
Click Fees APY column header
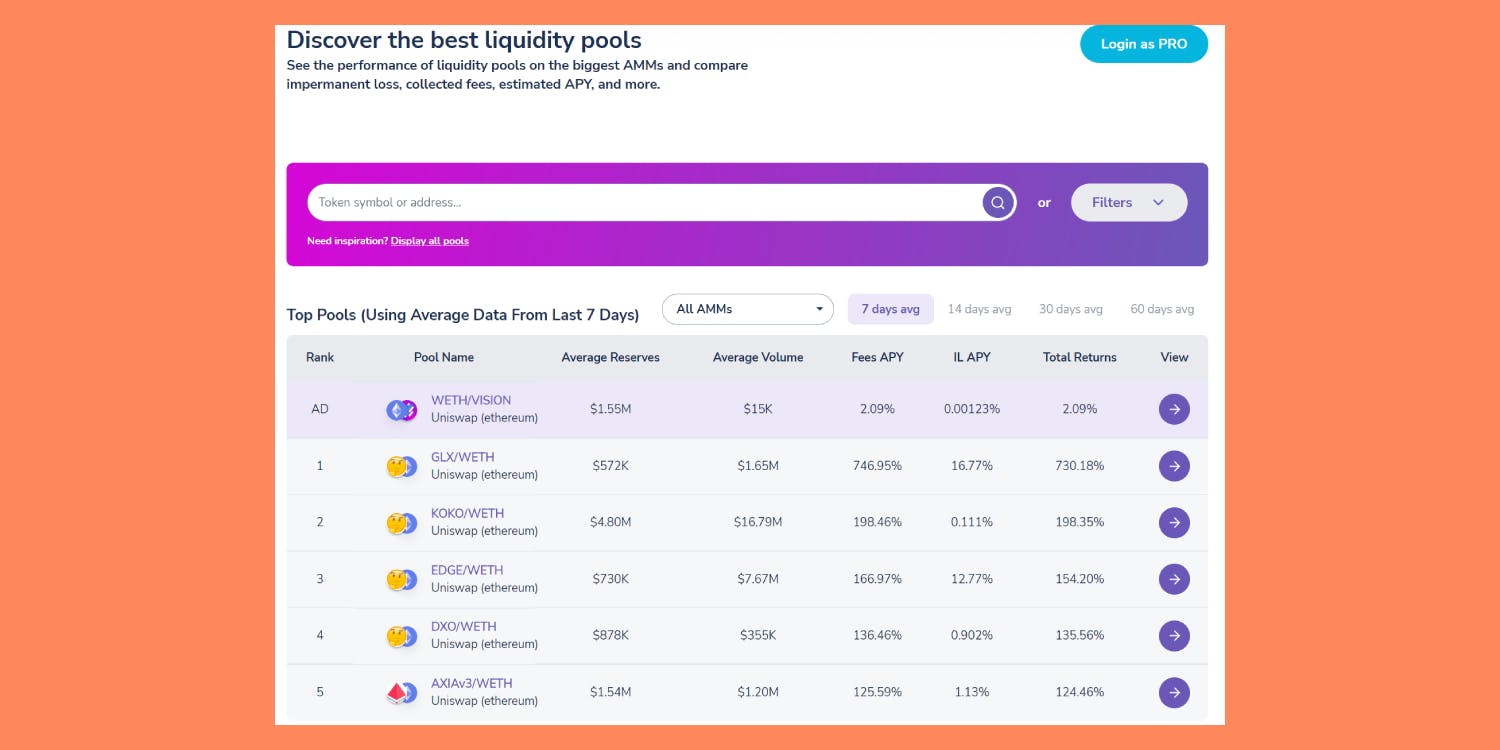point(878,357)
